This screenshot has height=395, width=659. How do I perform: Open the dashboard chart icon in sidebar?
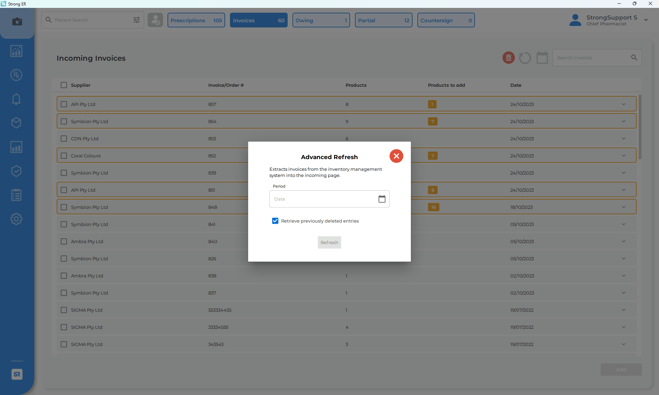tap(16, 51)
